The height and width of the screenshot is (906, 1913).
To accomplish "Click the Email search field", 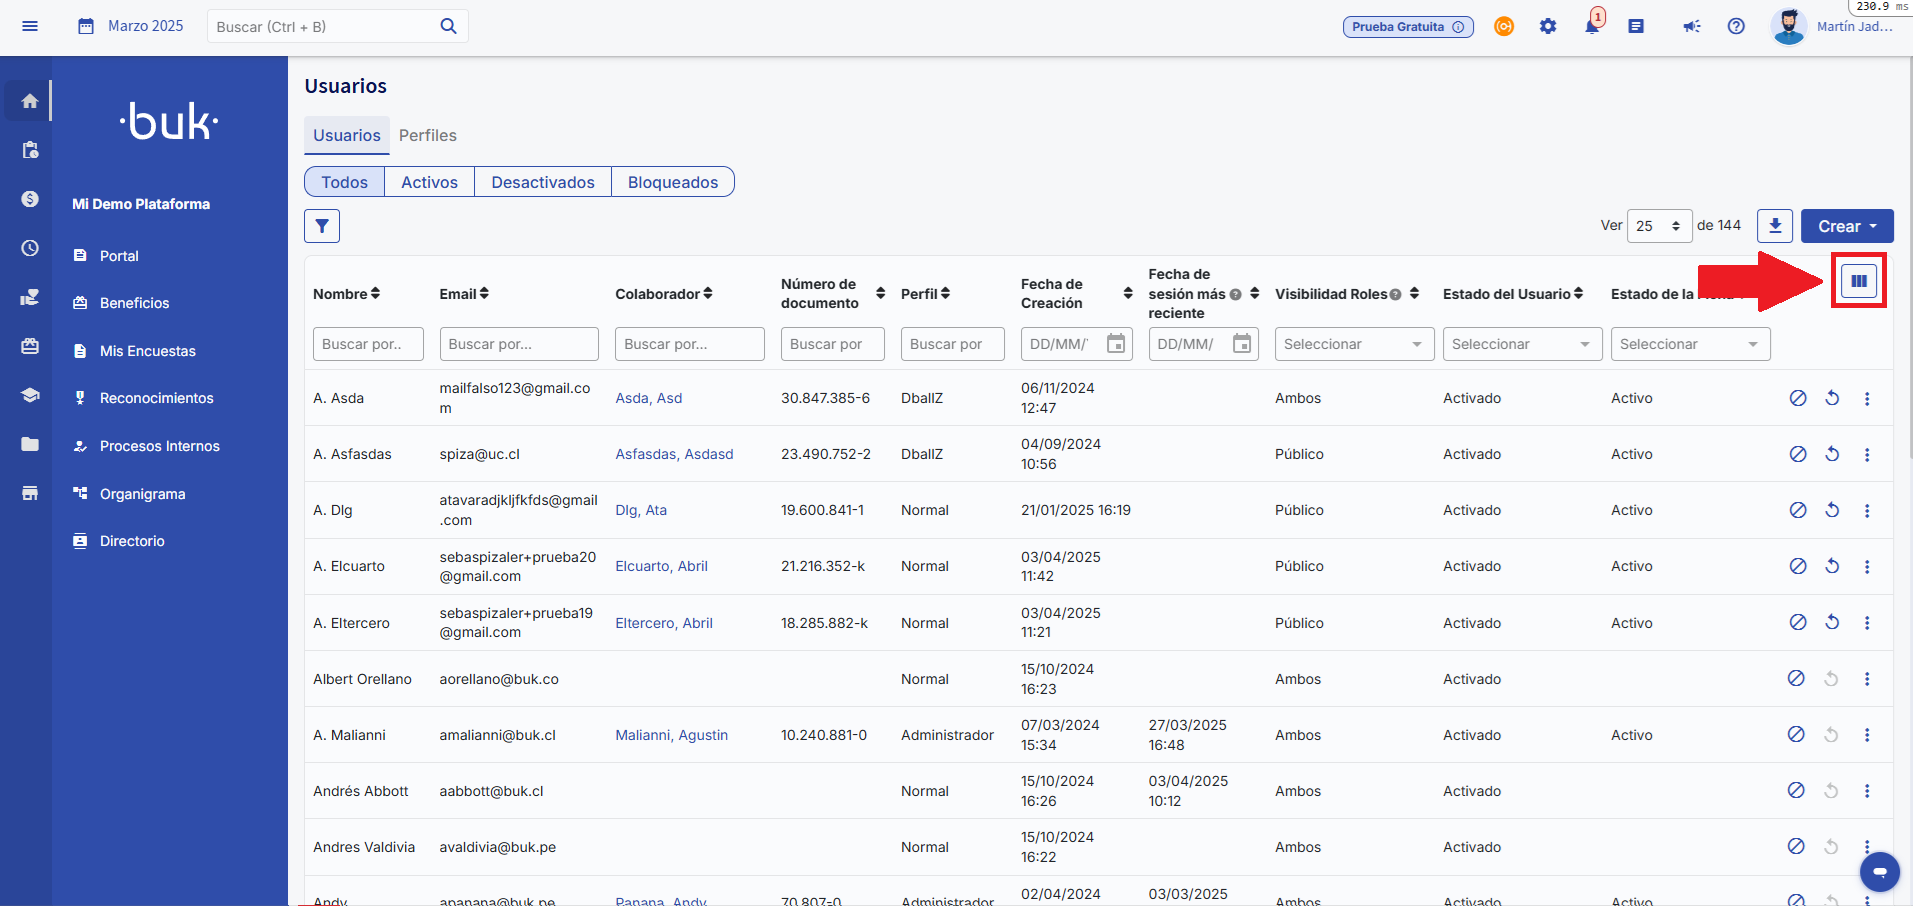I will 518,344.
